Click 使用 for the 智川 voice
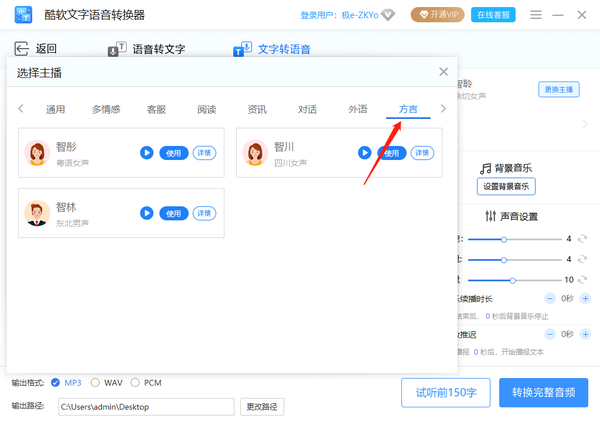 (392, 153)
